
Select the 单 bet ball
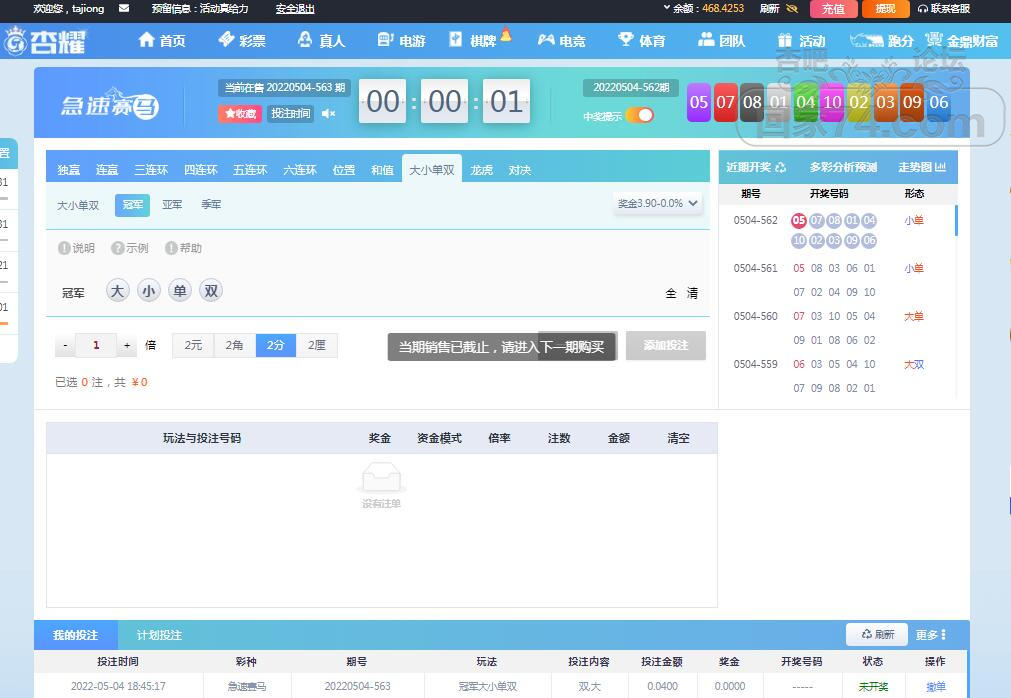point(179,291)
